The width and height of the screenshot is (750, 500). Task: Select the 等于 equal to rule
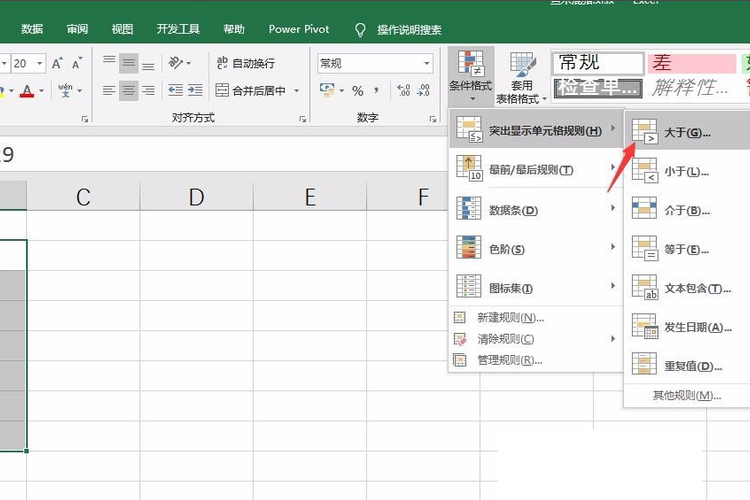(688, 249)
